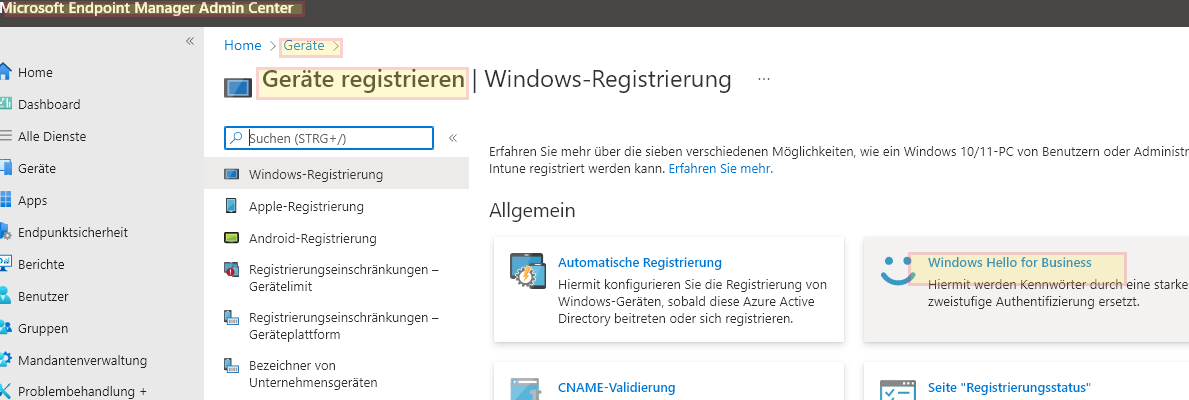Screen dimensions: 1189x400
Task: Select Android-Registrierung in the menu
Action: 312,238
